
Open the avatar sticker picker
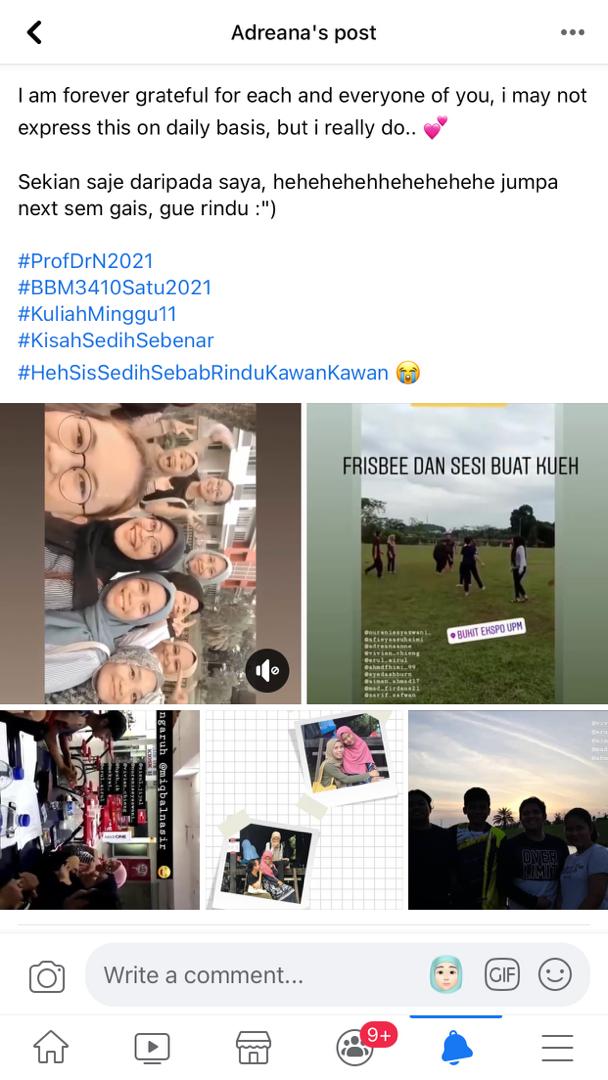coord(446,975)
